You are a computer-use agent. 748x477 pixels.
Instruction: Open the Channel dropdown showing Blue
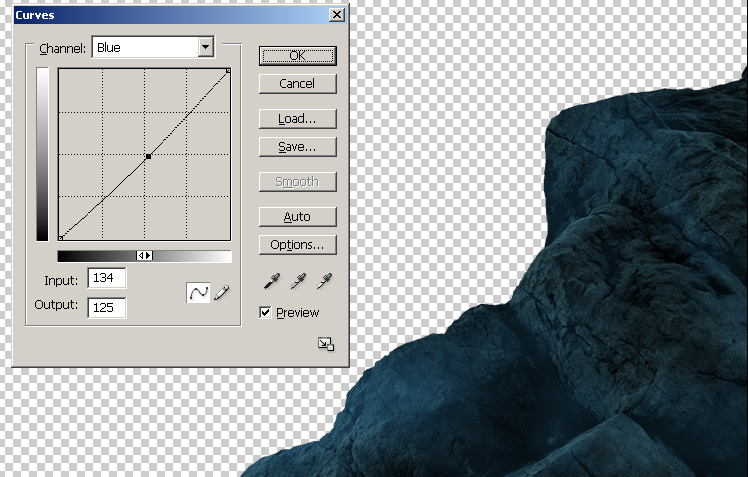click(x=153, y=47)
